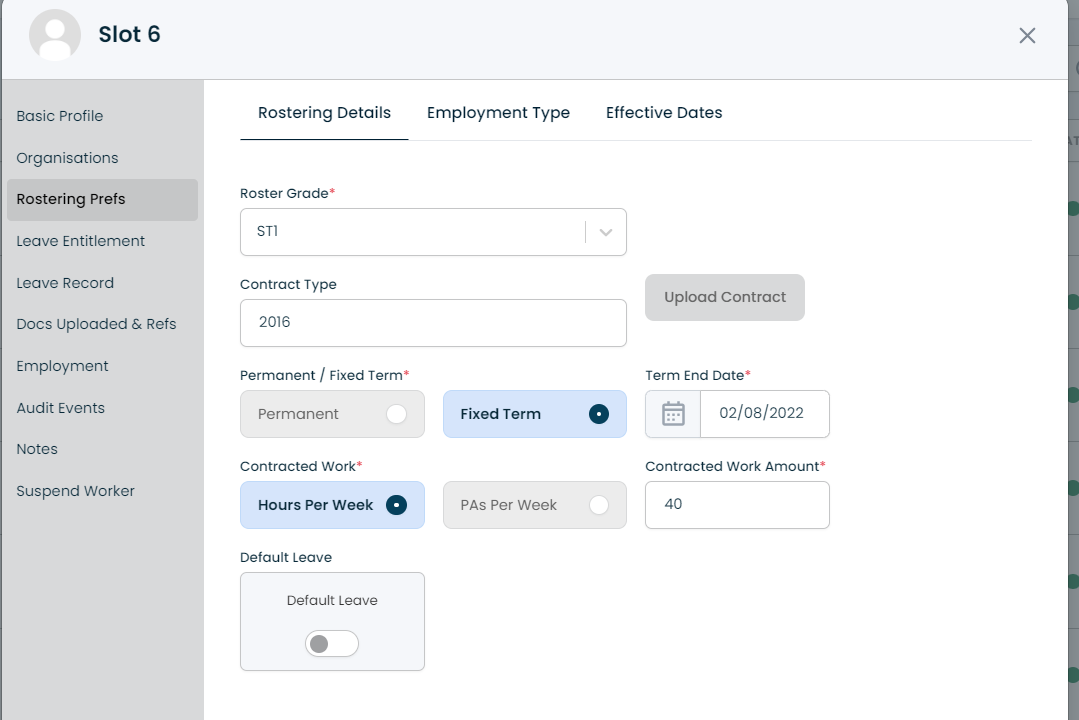Close the Slot 6 dialog

pos(1027,36)
